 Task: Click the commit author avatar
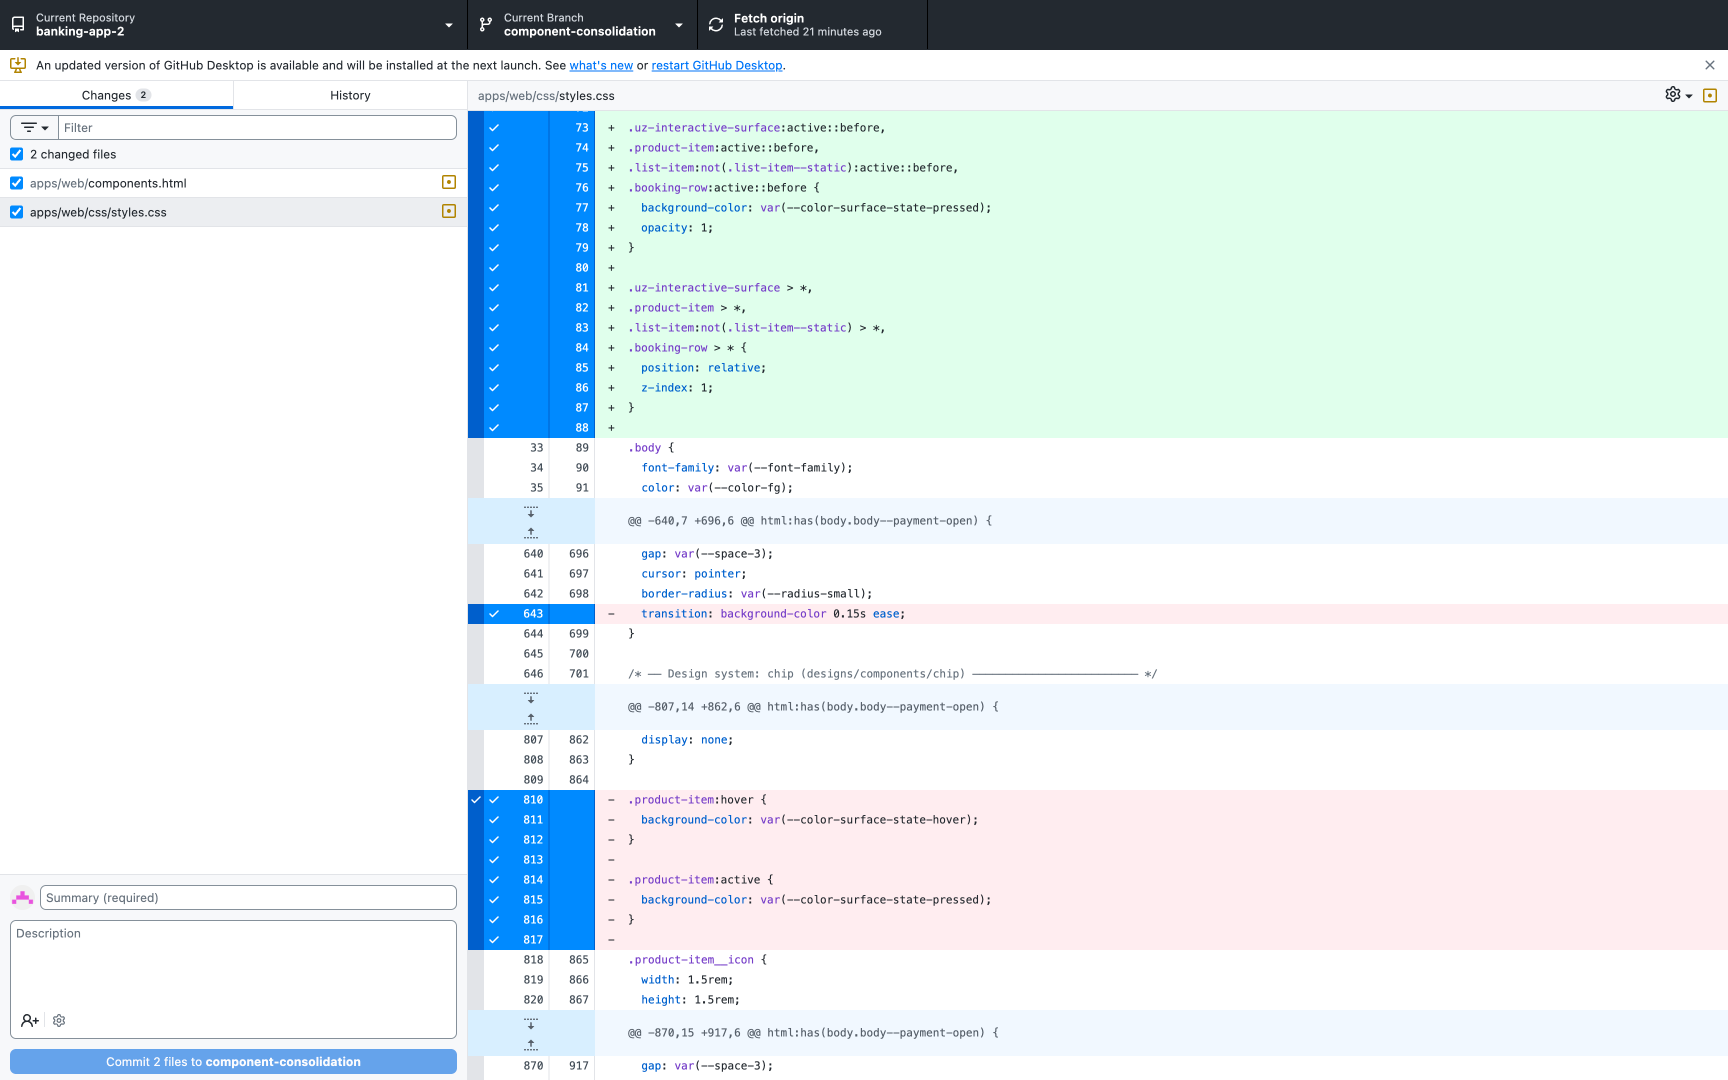pyautogui.click(x=22, y=898)
